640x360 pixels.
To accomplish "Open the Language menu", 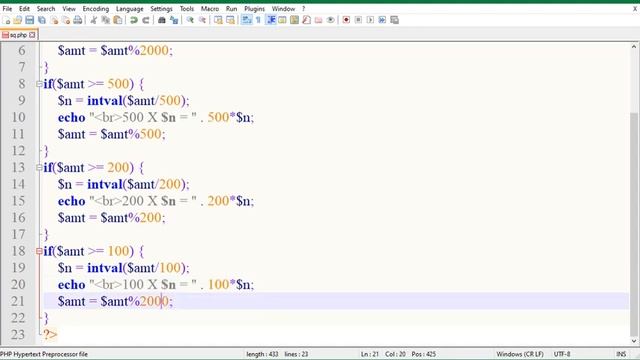I will [x=129, y=9].
